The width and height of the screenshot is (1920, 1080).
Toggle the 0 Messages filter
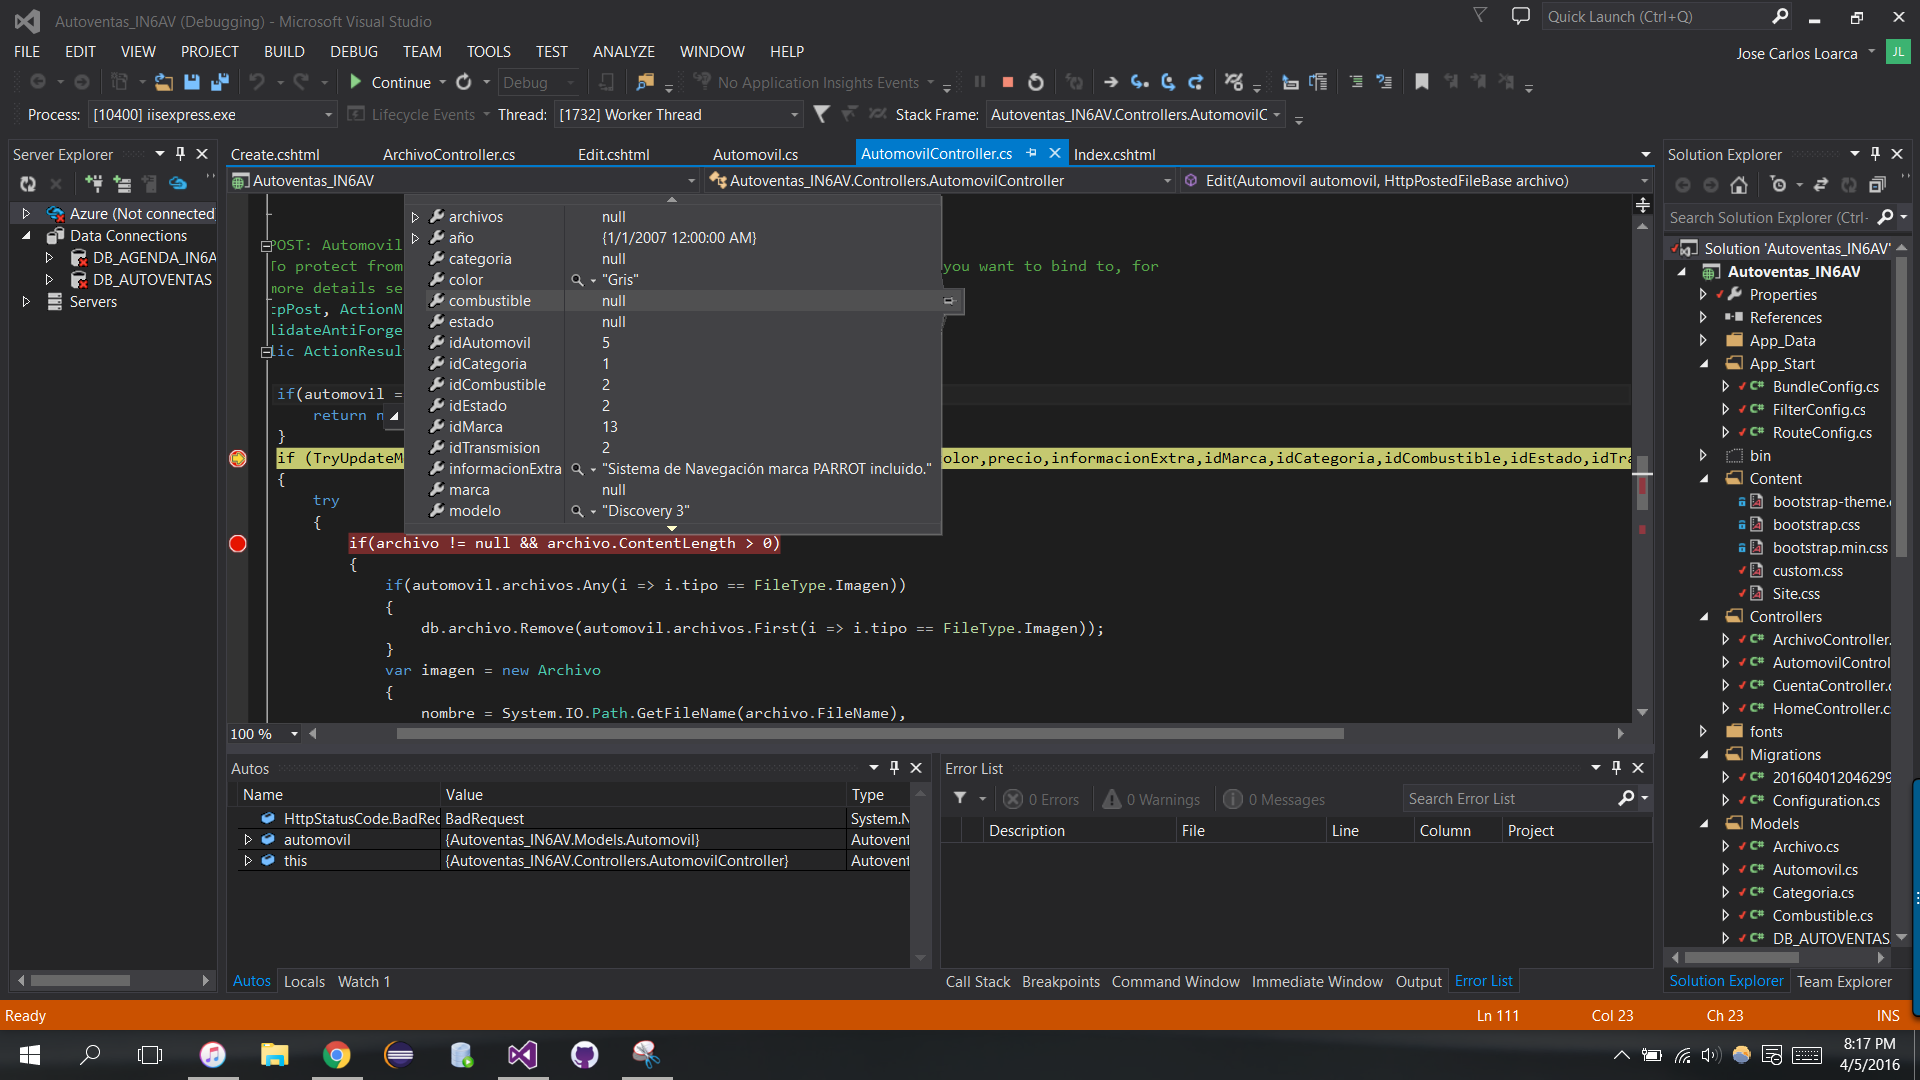pyautogui.click(x=1274, y=799)
